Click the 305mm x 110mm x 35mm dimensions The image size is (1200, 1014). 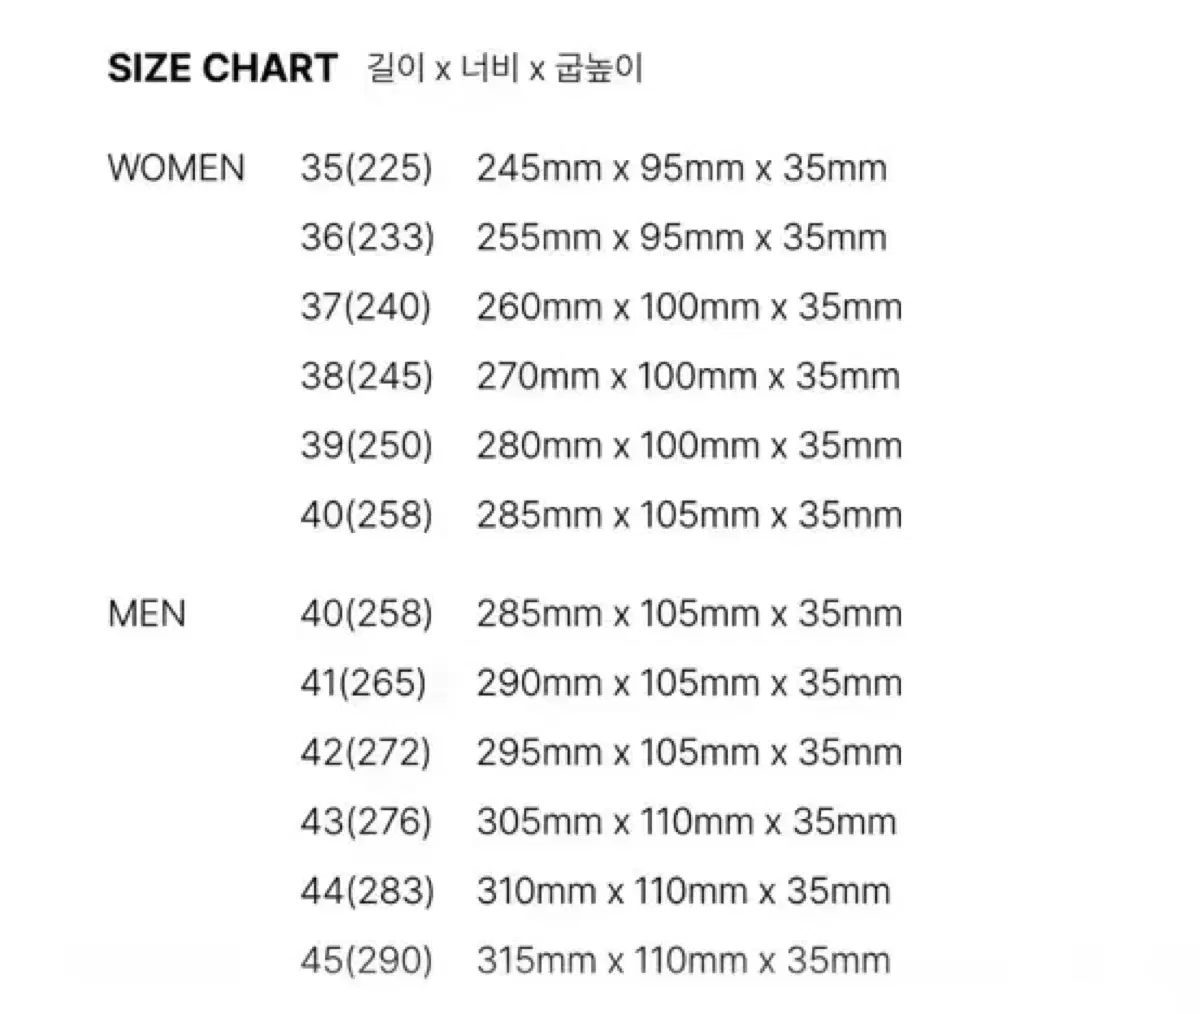click(x=686, y=822)
